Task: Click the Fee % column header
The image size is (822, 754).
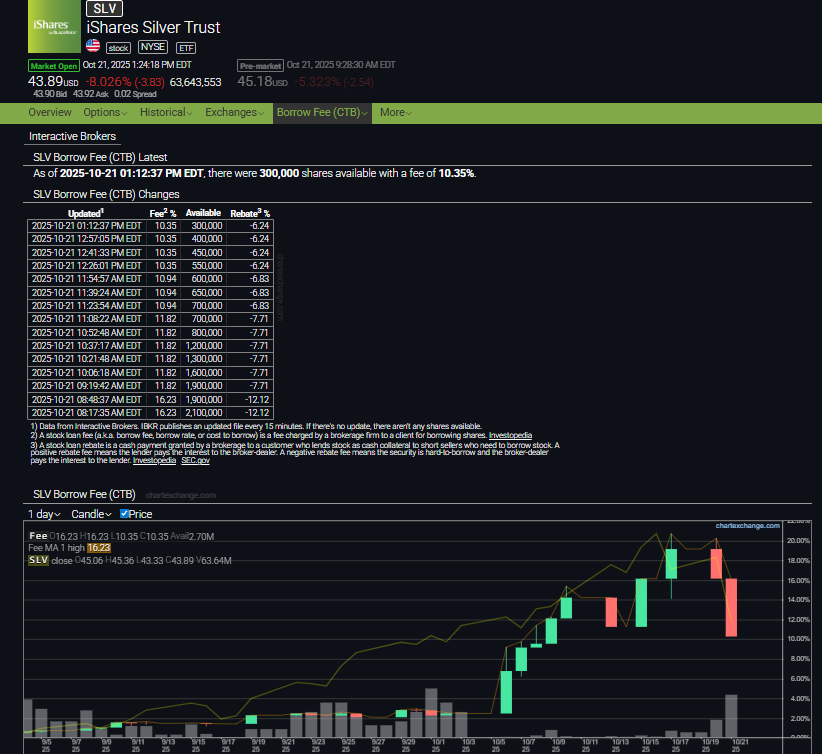Action: 163,213
